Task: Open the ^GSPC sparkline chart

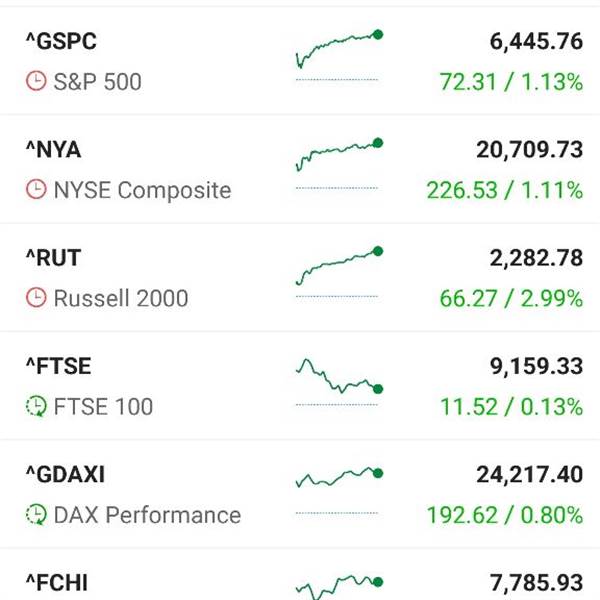Action: click(339, 55)
